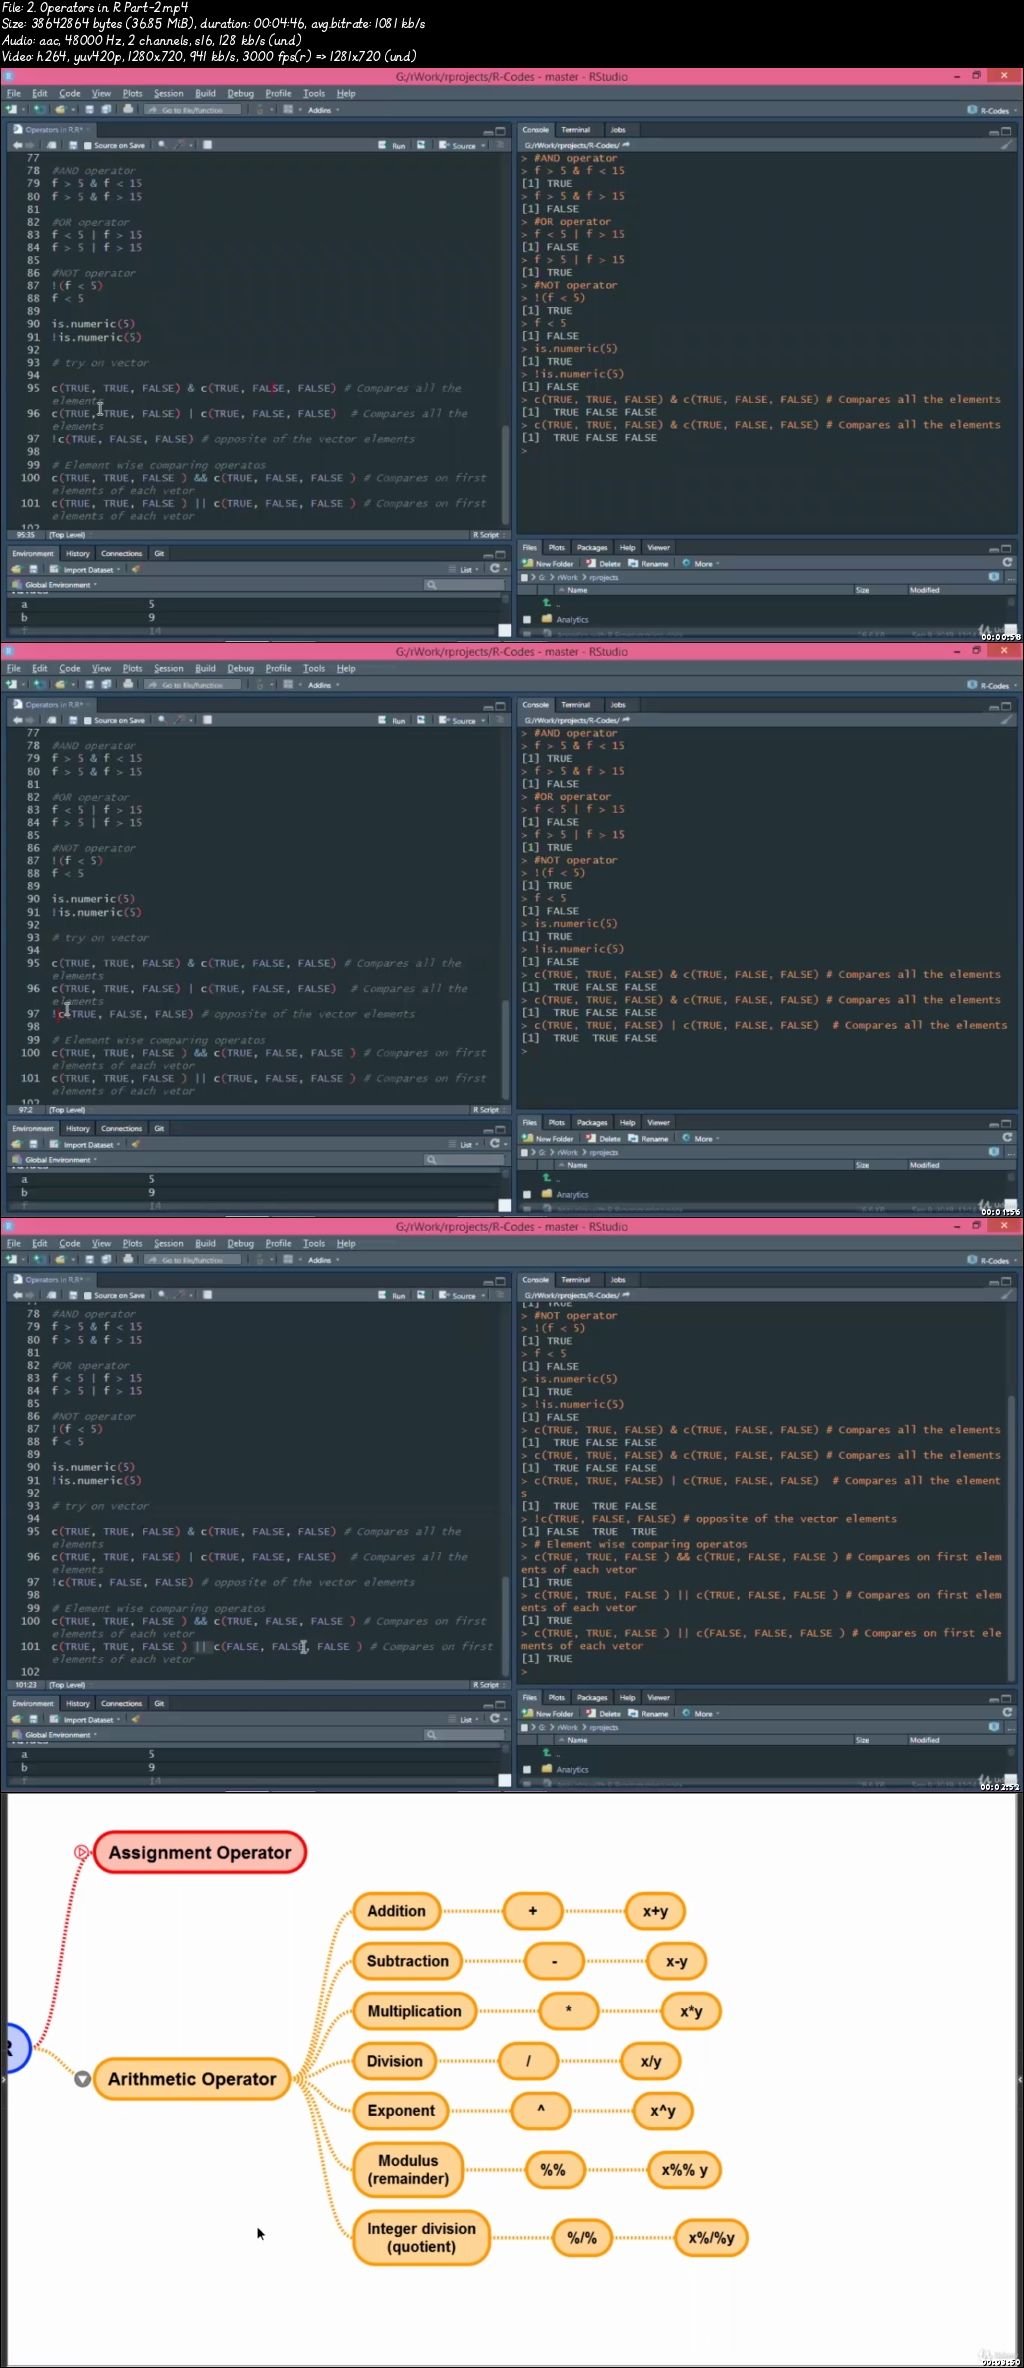
Task: Select the Modulus (remainder) node
Action: pos(408,2170)
